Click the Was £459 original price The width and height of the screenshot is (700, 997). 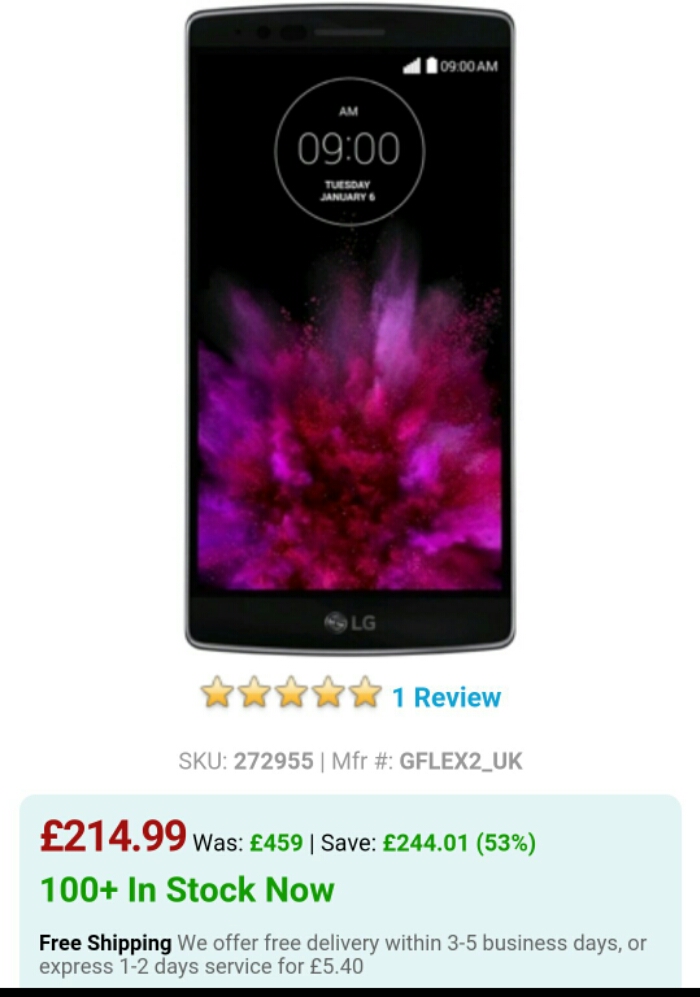point(248,843)
